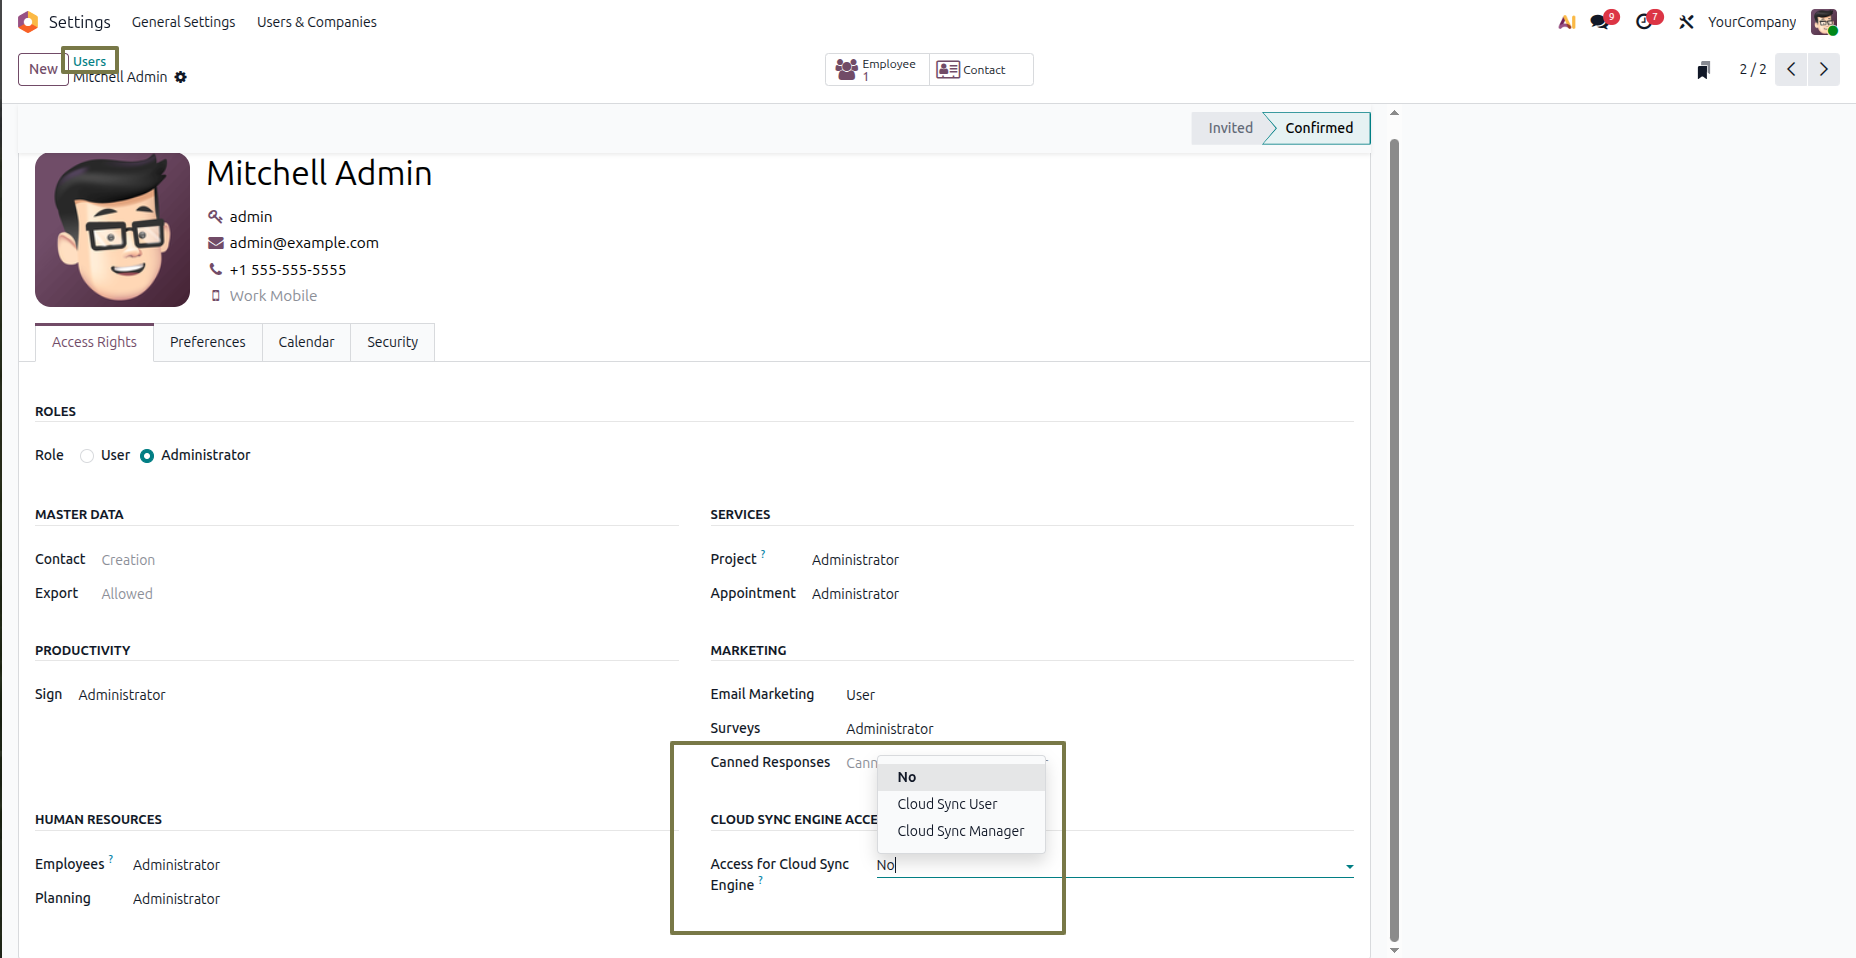Viewport: 1856px width, 958px height.
Task: Open the user avatar menu
Action: 1824,22
